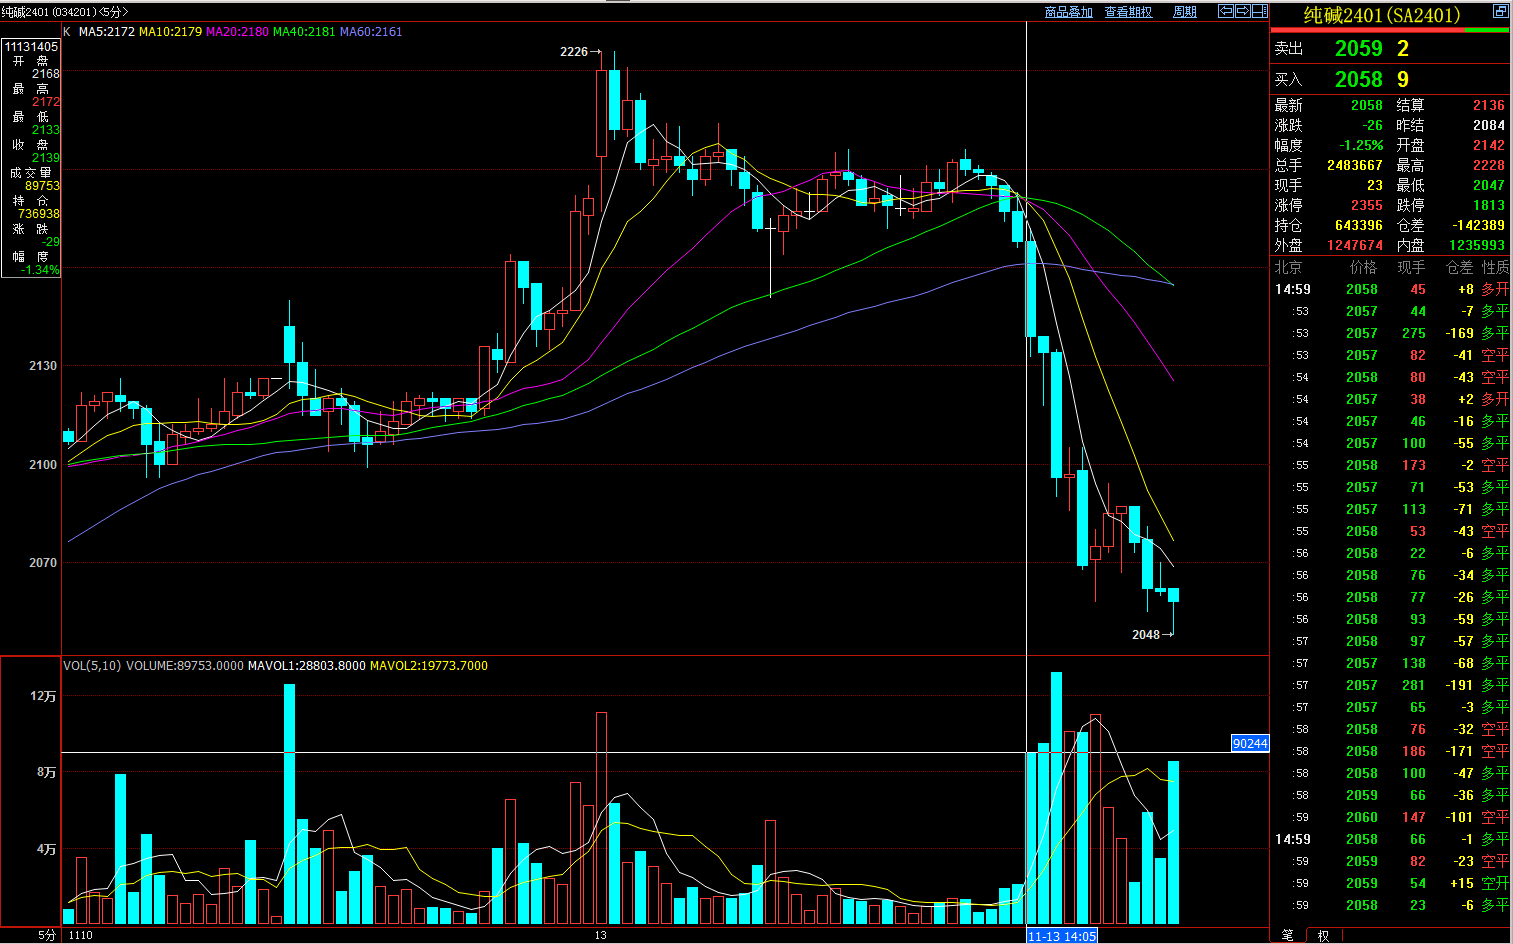Click the MA10:2179 indicator label

click(170, 32)
